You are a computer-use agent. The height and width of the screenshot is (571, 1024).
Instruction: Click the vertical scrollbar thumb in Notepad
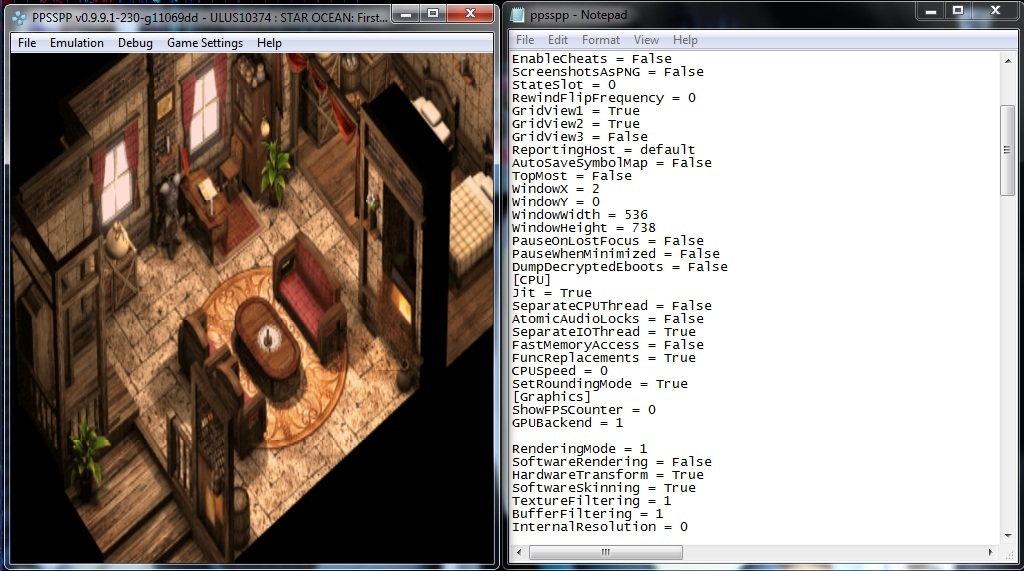pyautogui.click(x=1008, y=150)
